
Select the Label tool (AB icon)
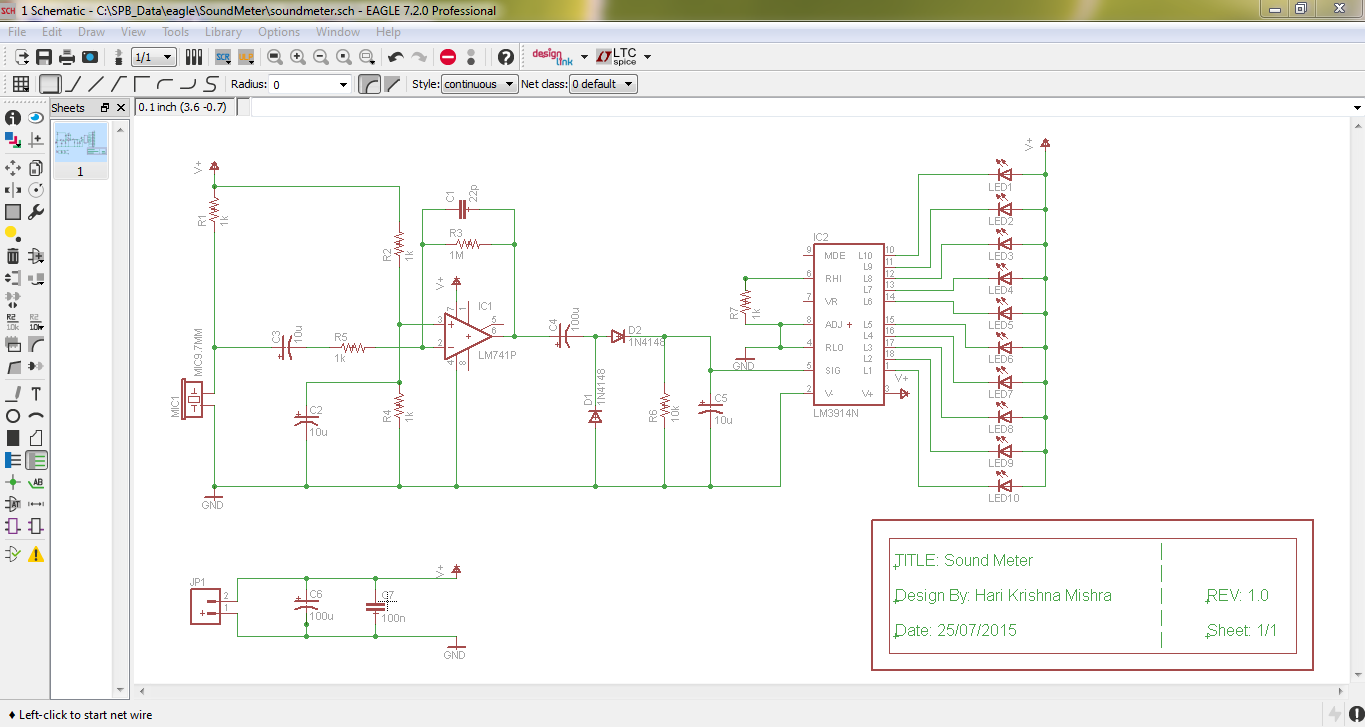tap(37, 482)
